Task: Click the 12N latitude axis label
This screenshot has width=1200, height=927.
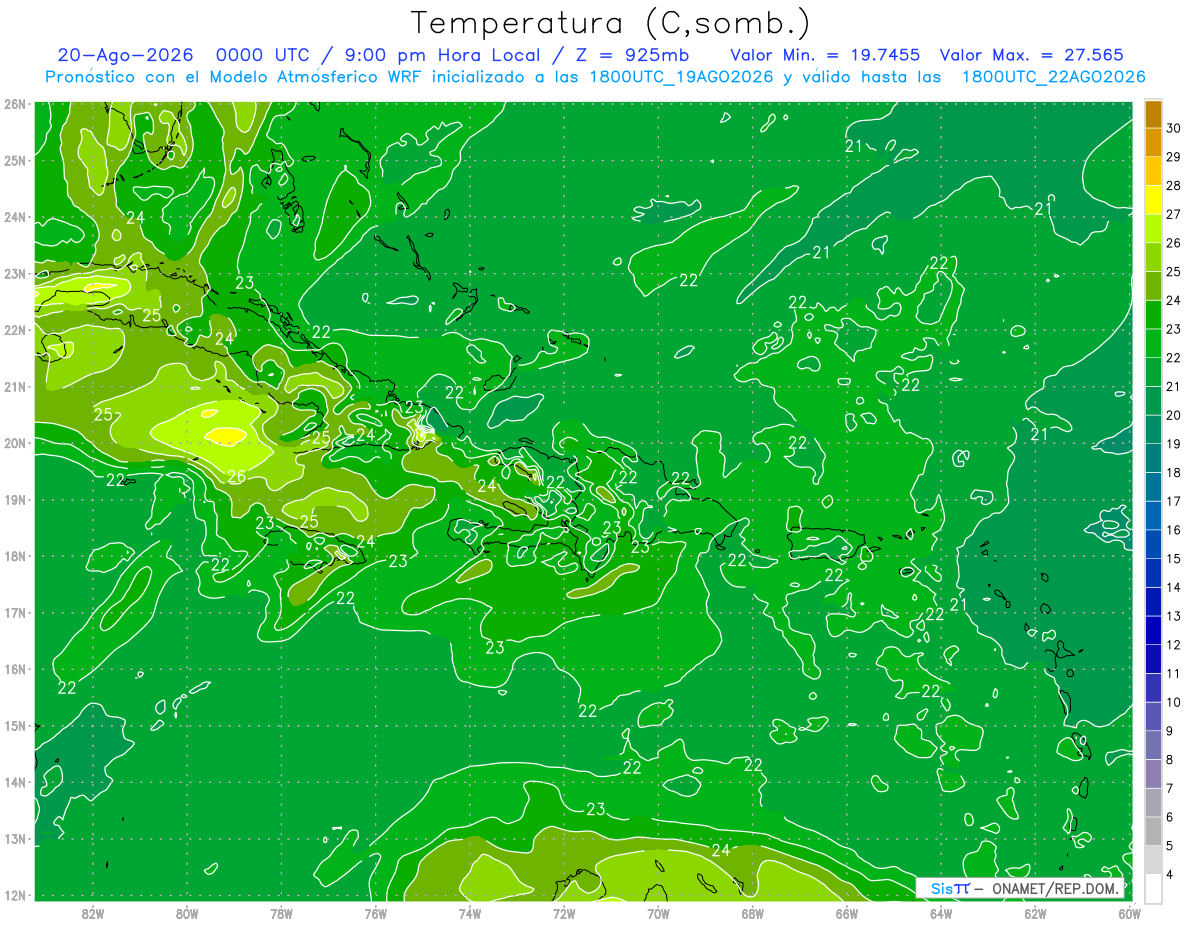Action: pyautogui.click(x=14, y=895)
